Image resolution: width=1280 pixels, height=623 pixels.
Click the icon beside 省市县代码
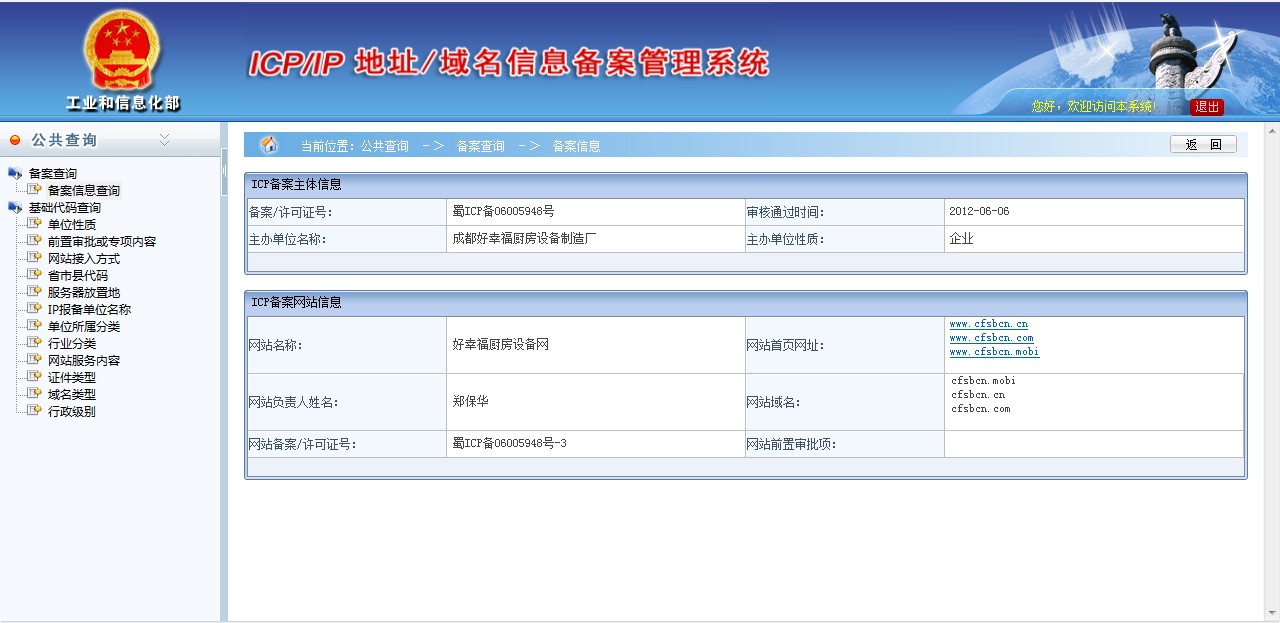point(35,275)
